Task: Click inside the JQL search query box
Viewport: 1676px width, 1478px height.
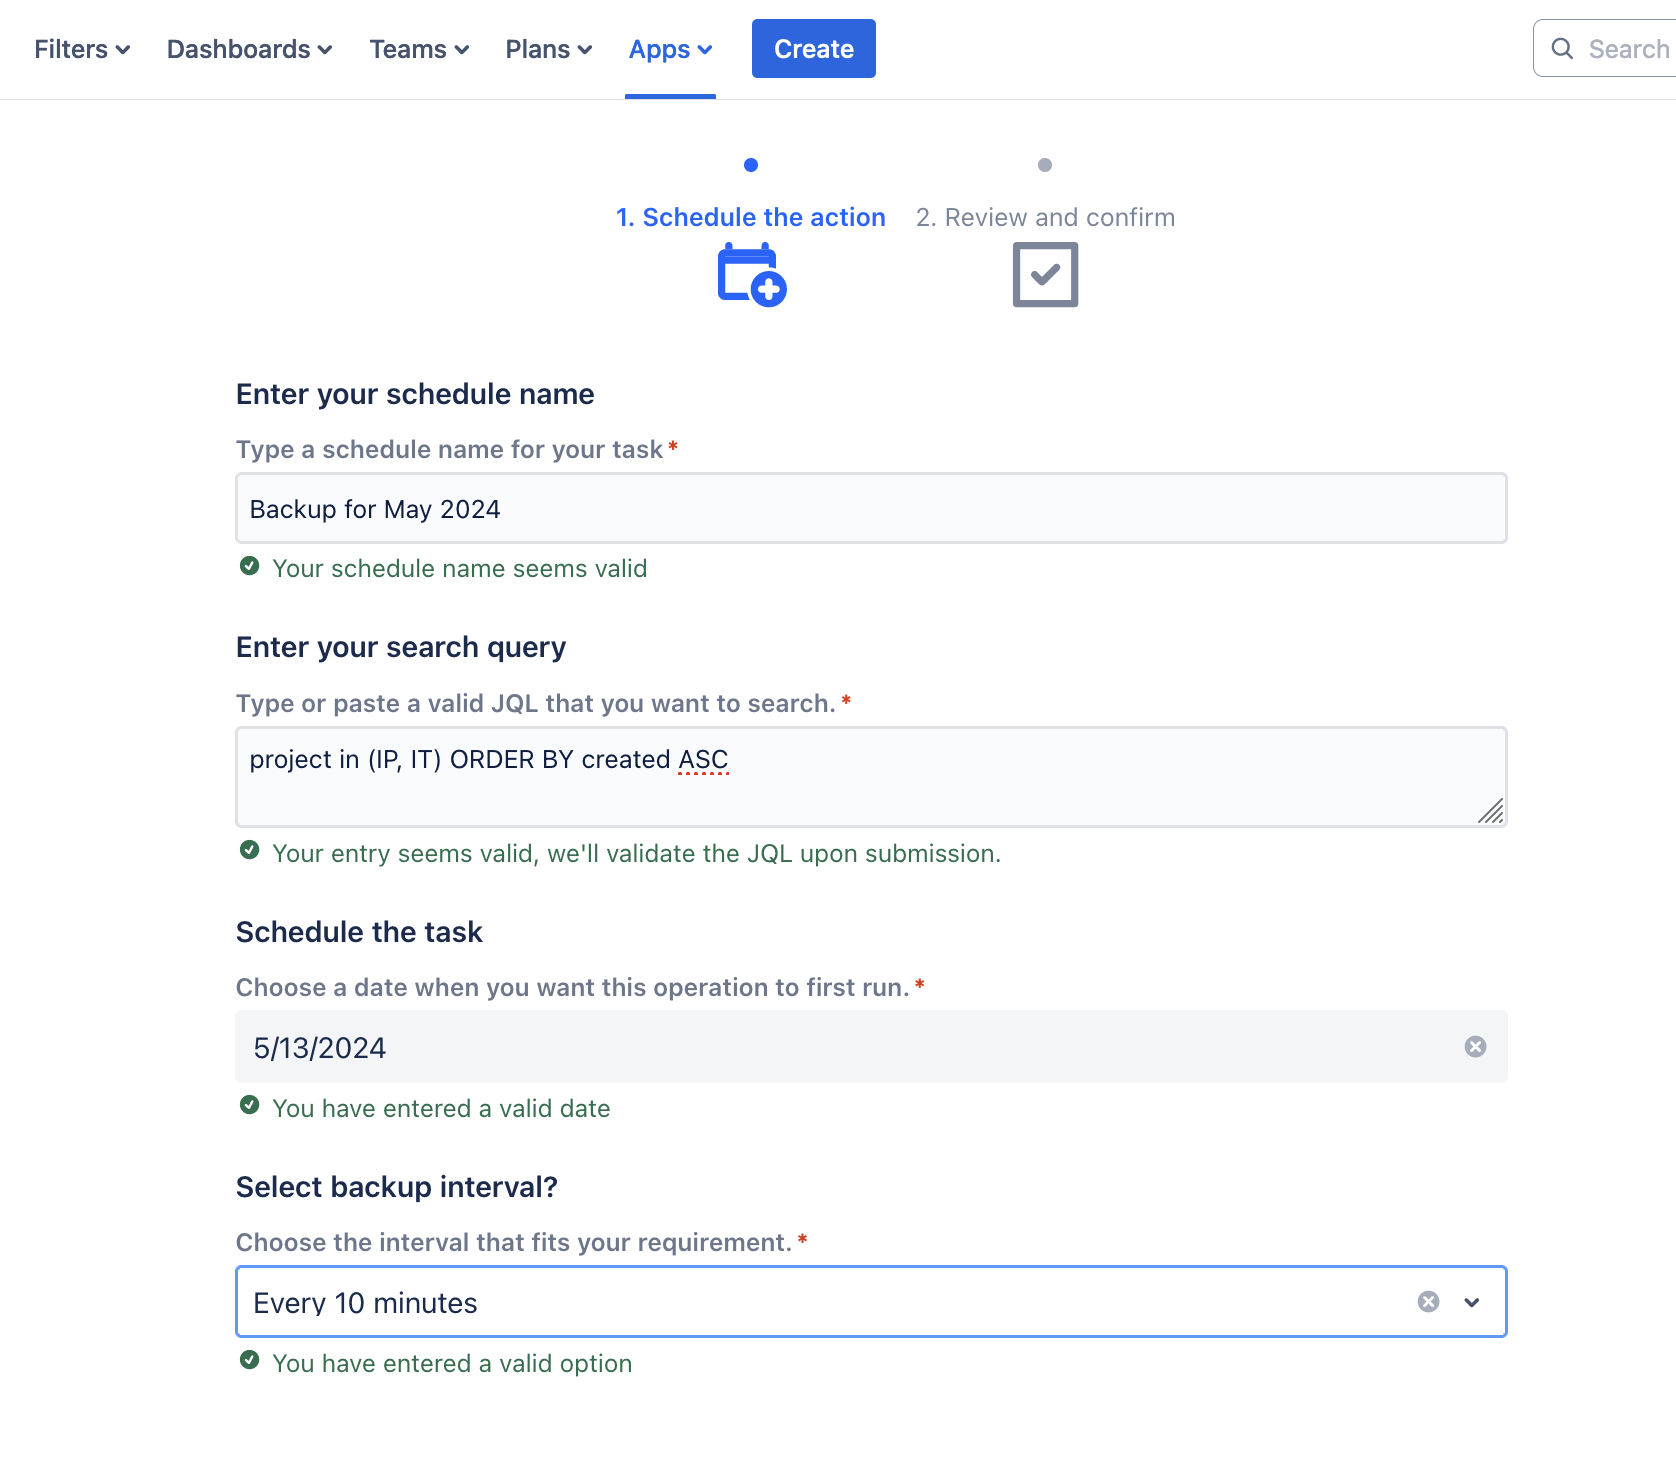Action: 871,777
